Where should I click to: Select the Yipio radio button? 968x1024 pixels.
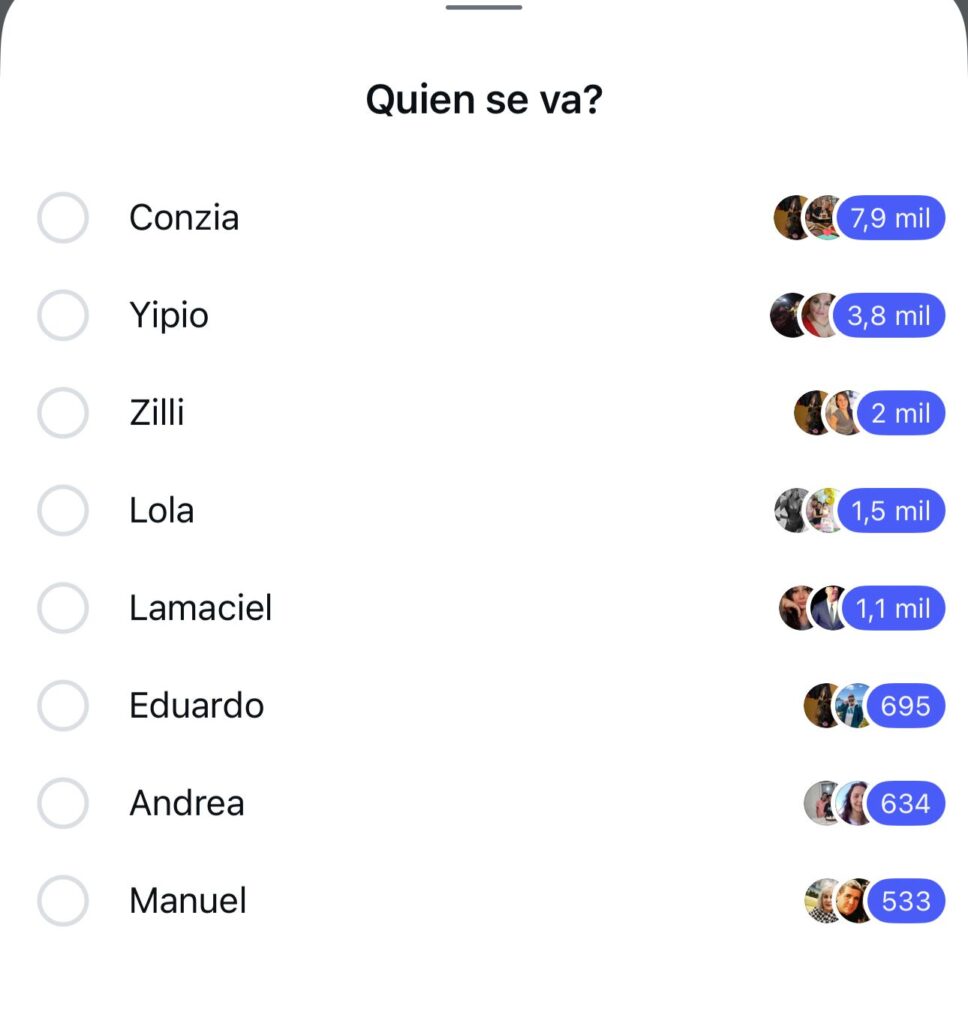(63, 316)
